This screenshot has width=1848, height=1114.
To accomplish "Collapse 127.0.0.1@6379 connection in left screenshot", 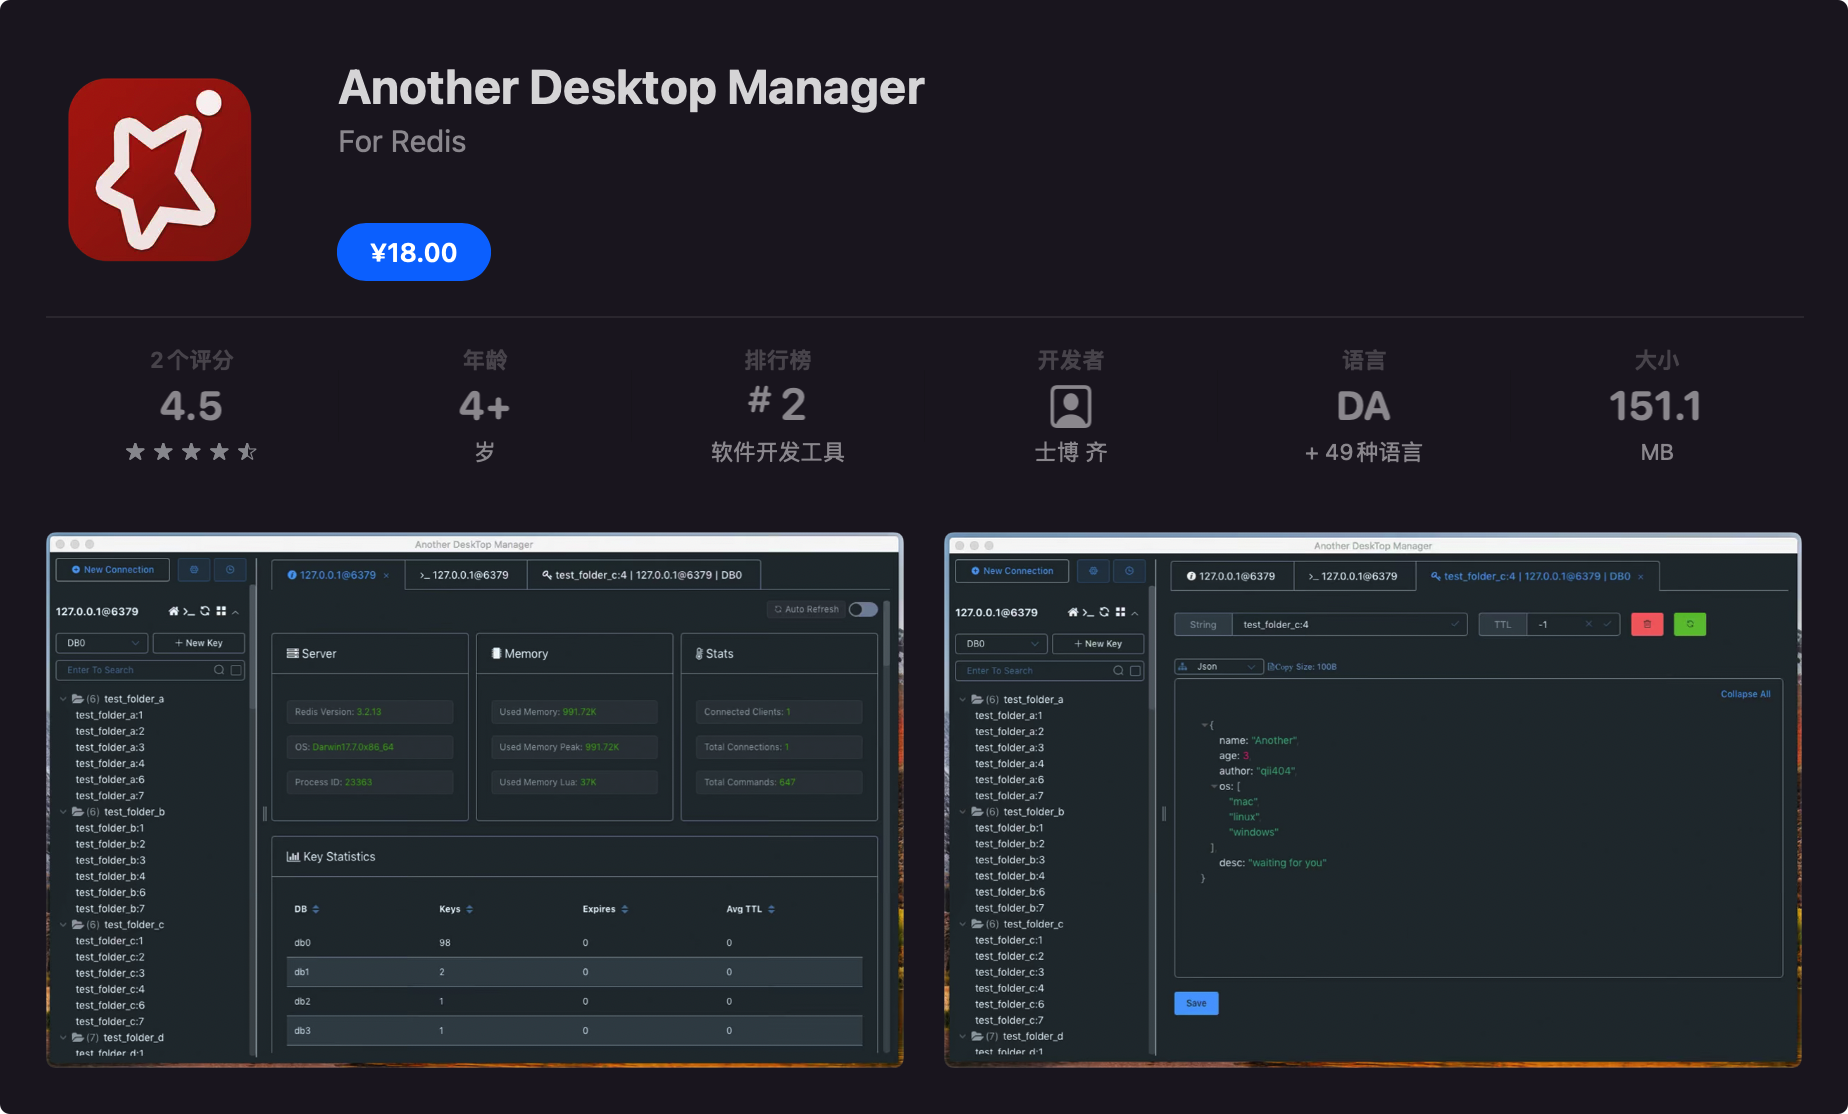I will tap(236, 612).
